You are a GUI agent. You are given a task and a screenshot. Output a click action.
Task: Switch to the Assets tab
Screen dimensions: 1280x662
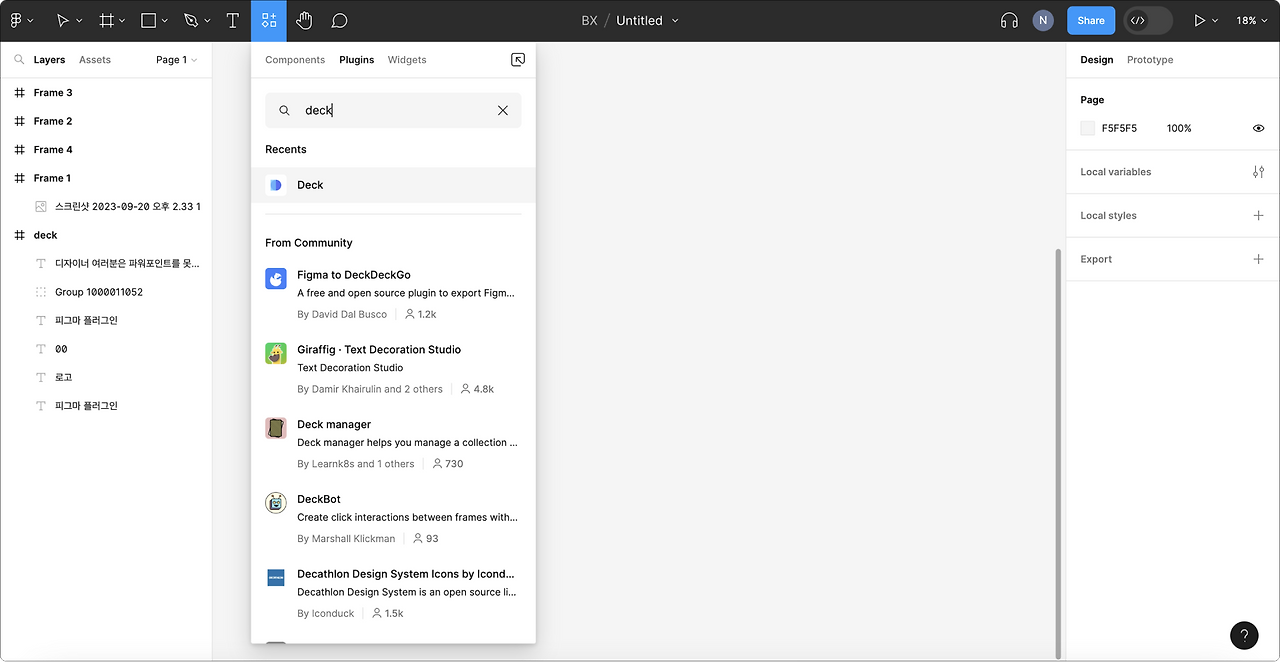[95, 60]
